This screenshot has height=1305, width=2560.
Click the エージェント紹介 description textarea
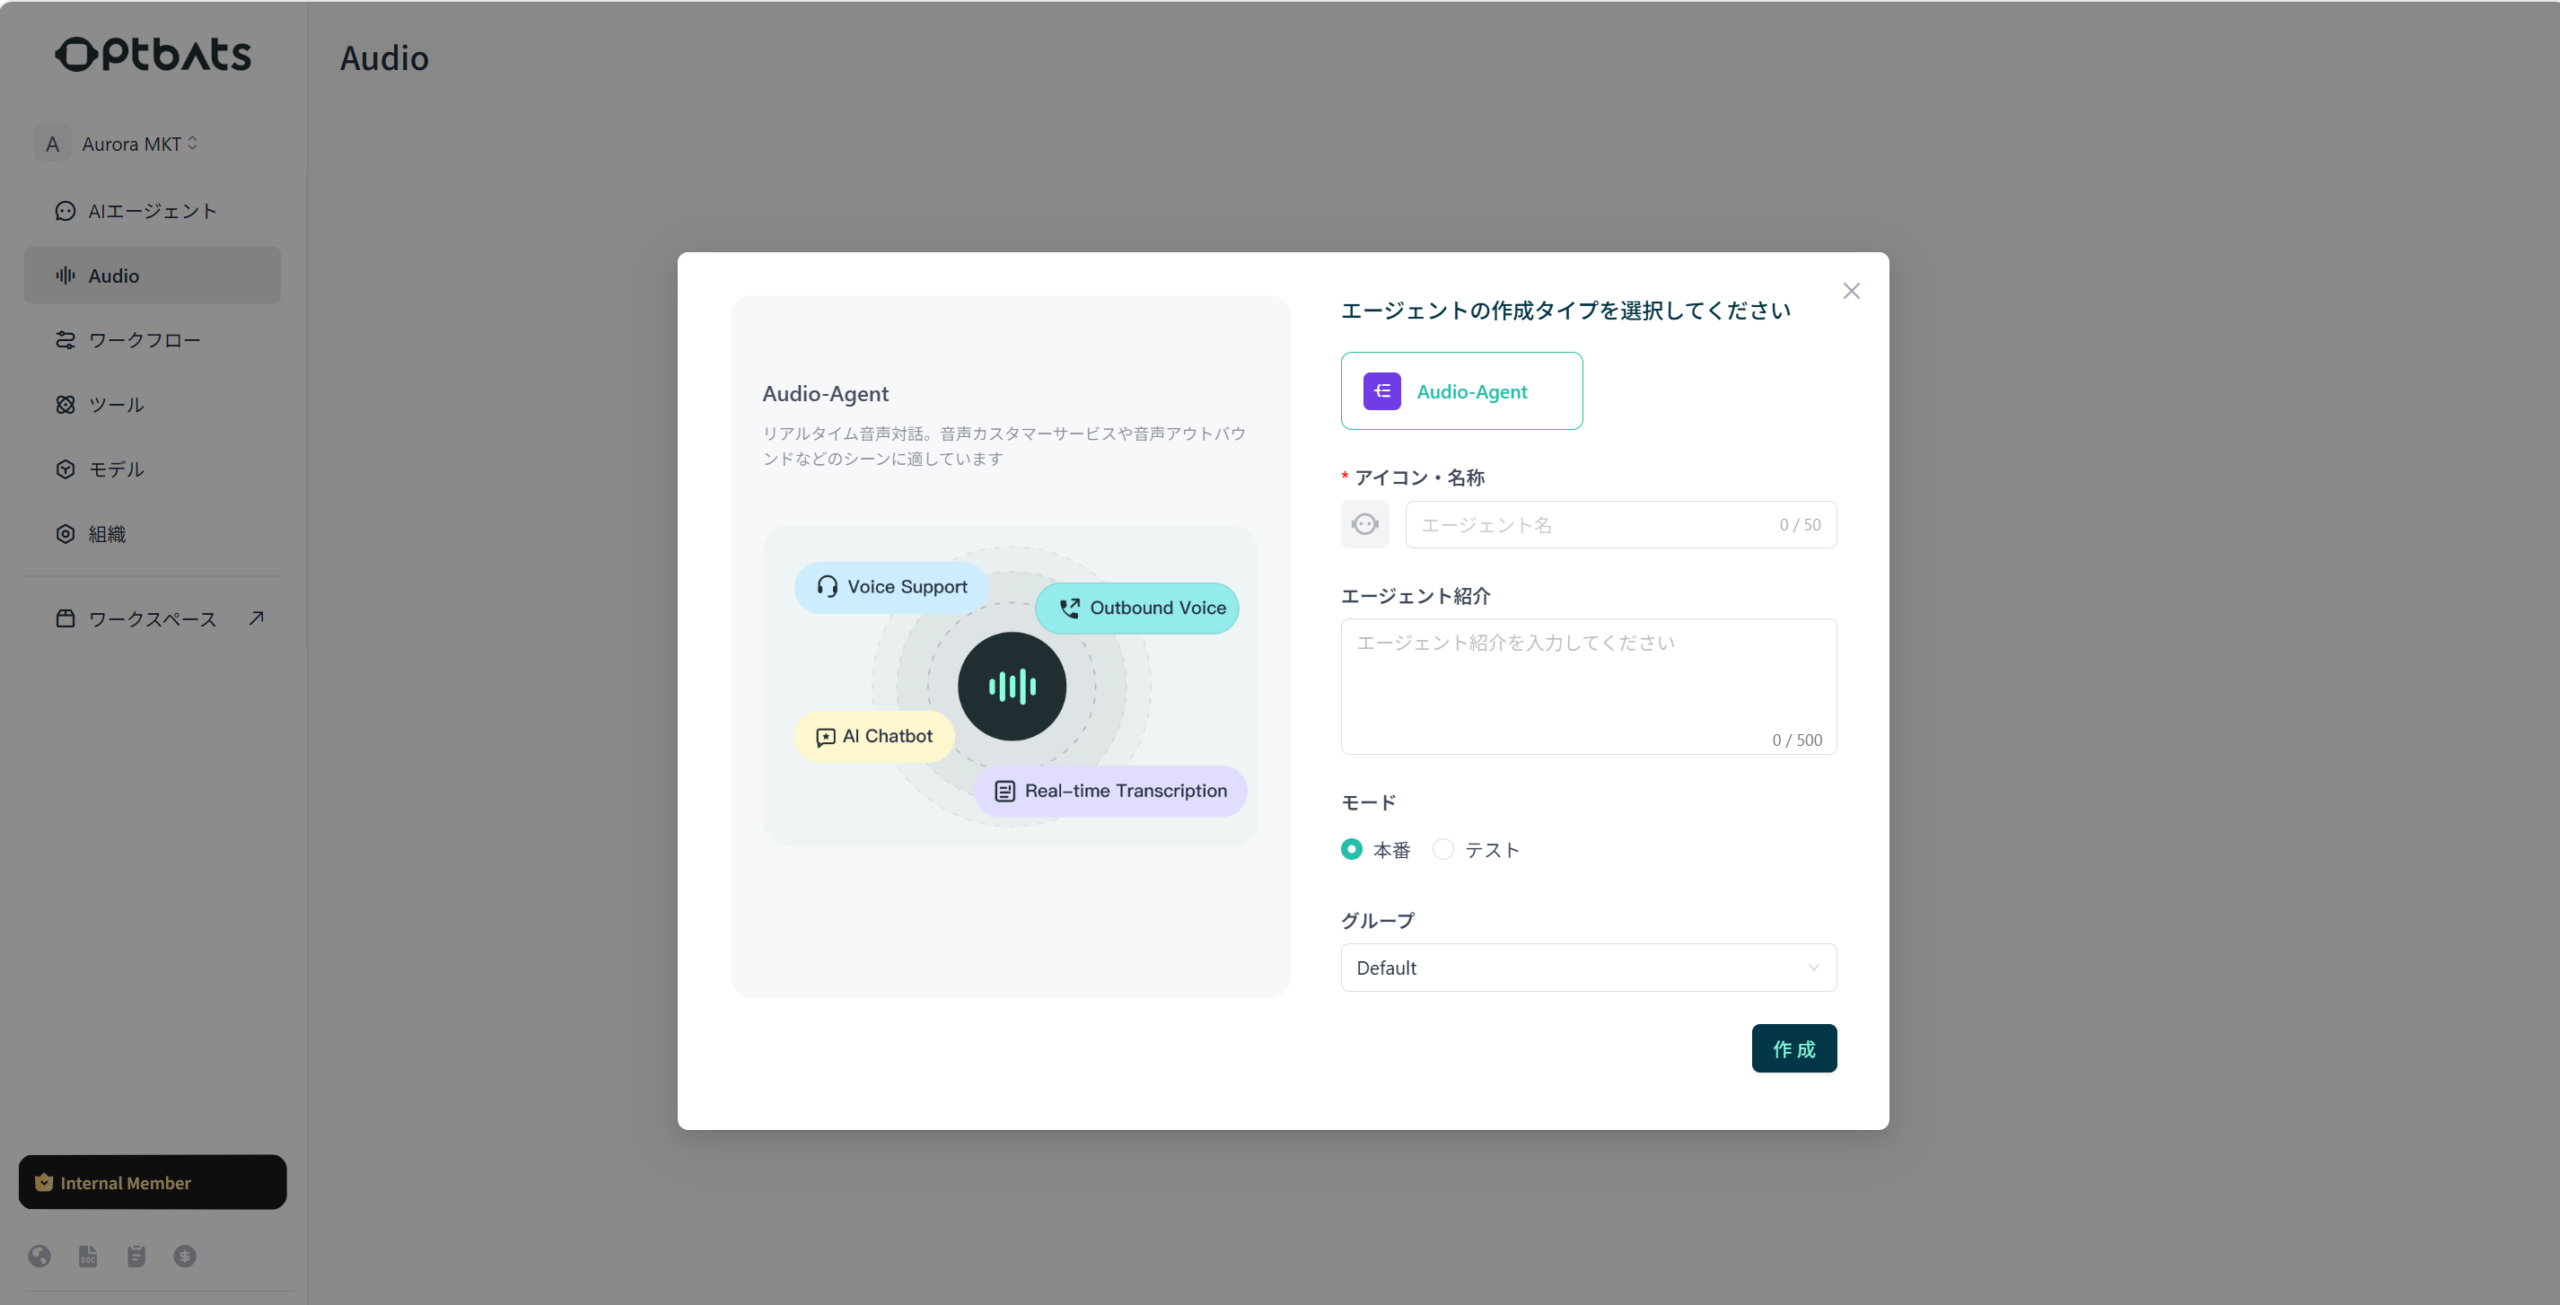click(x=1588, y=686)
